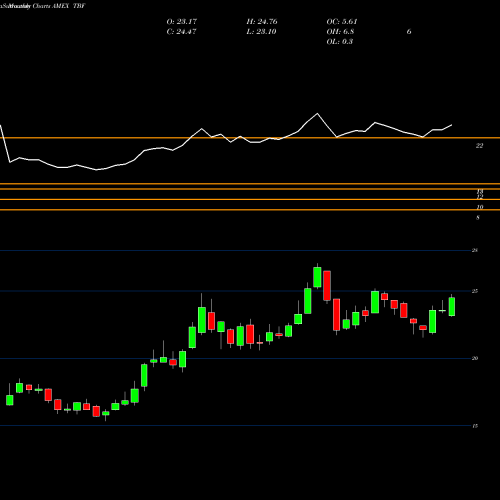Select the close value C: 24.47
The width and height of the screenshot is (500, 500).
click(x=181, y=32)
